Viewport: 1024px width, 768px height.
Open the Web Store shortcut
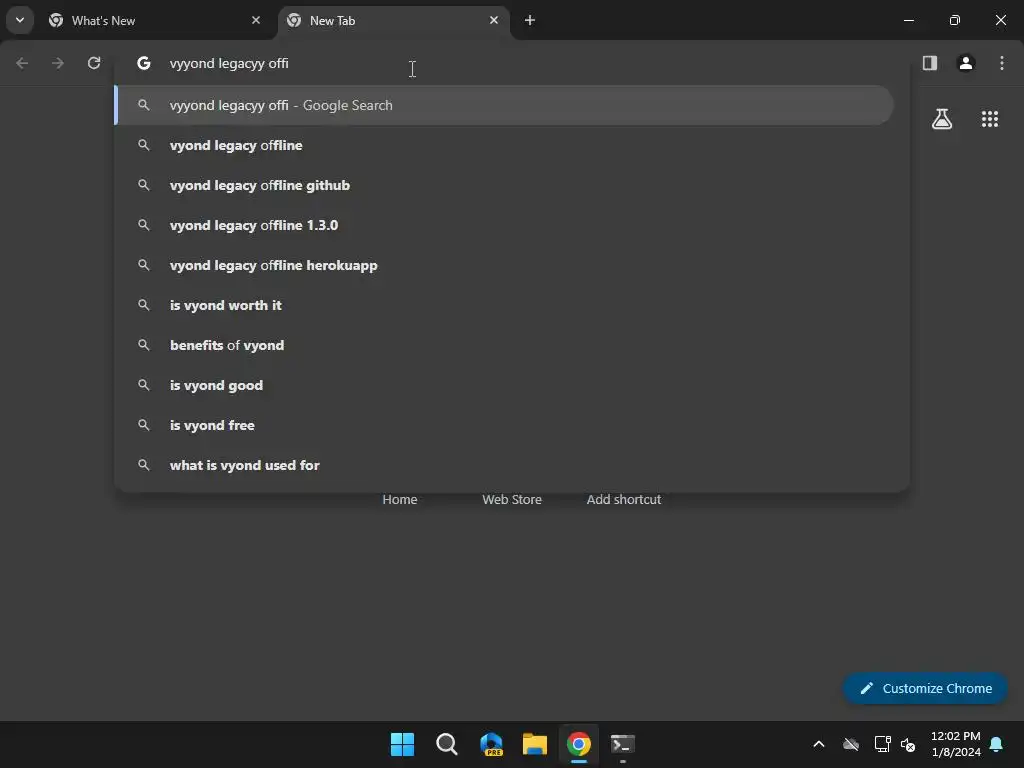coord(512,500)
